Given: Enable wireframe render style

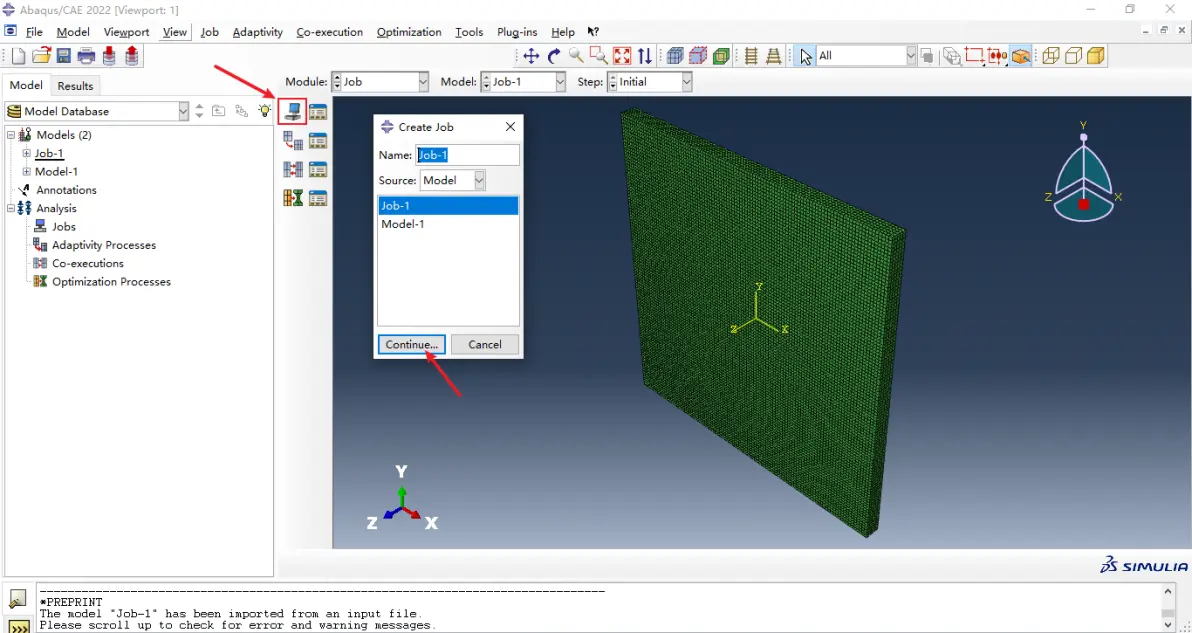Looking at the screenshot, I should (1051, 55).
